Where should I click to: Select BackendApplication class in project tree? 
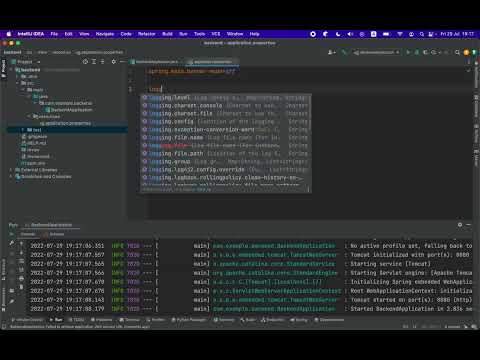point(68,110)
